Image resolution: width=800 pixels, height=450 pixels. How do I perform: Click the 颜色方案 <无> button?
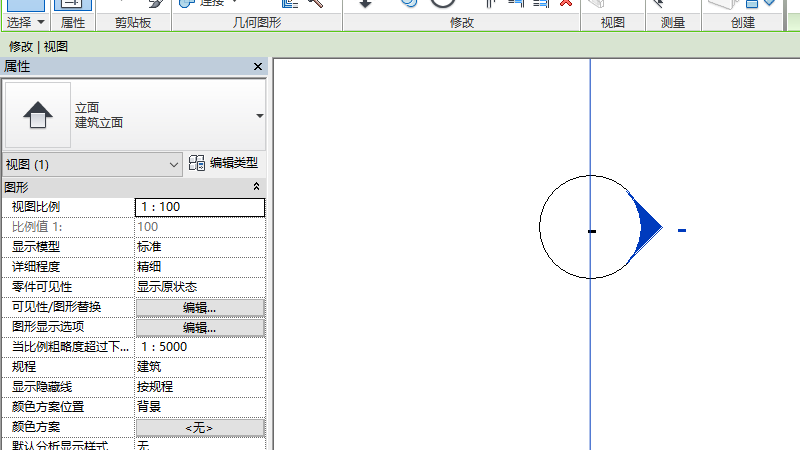(199, 427)
